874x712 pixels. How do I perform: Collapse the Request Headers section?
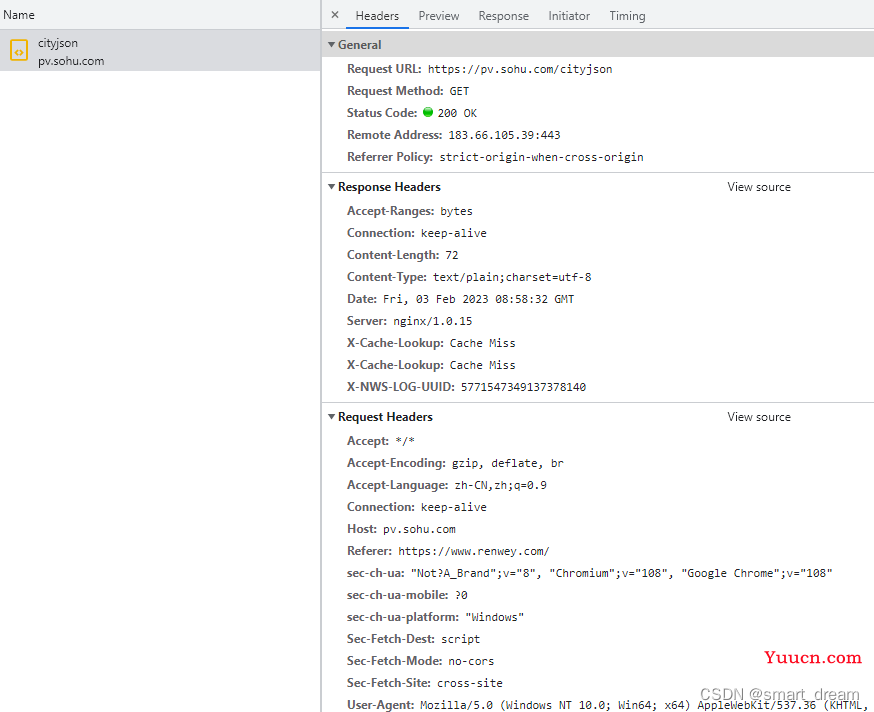[332, 416]
